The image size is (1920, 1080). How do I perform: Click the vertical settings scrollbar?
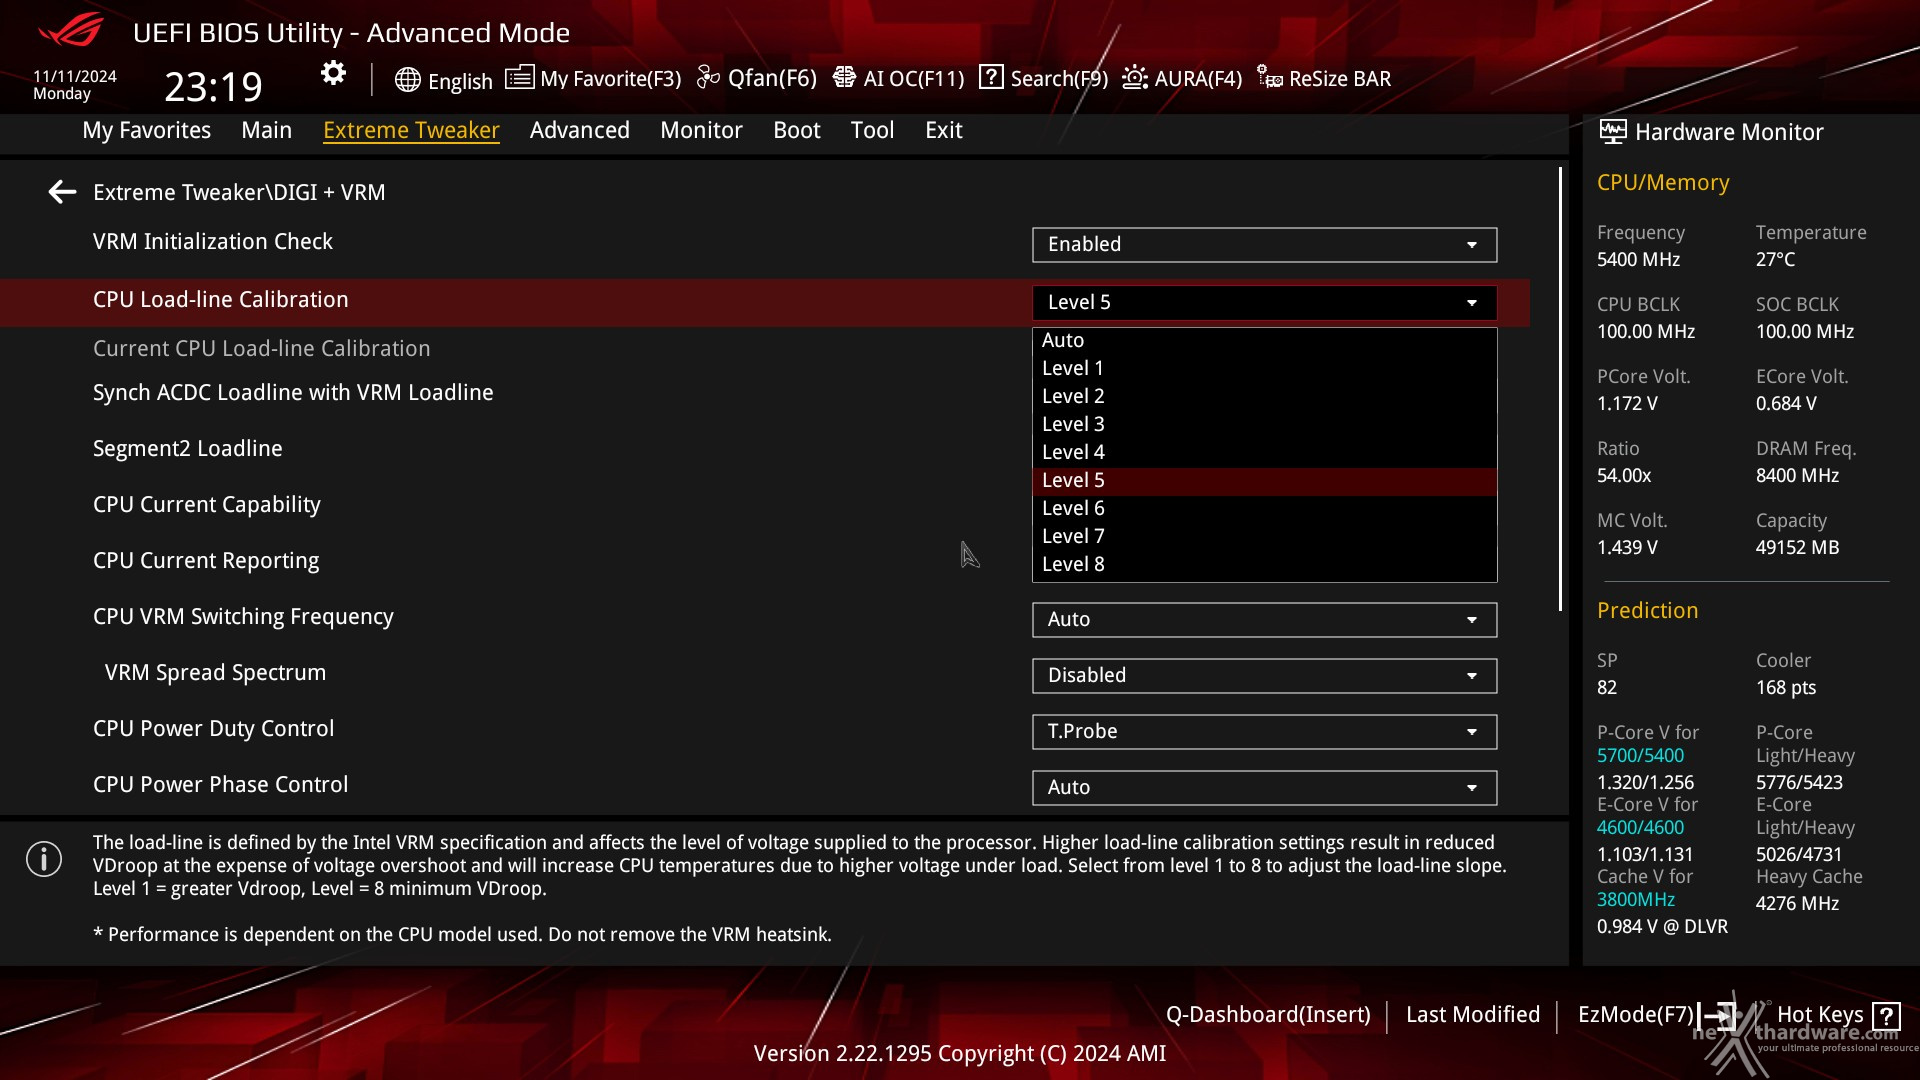pyautogui.click(x=1560, y=389)
